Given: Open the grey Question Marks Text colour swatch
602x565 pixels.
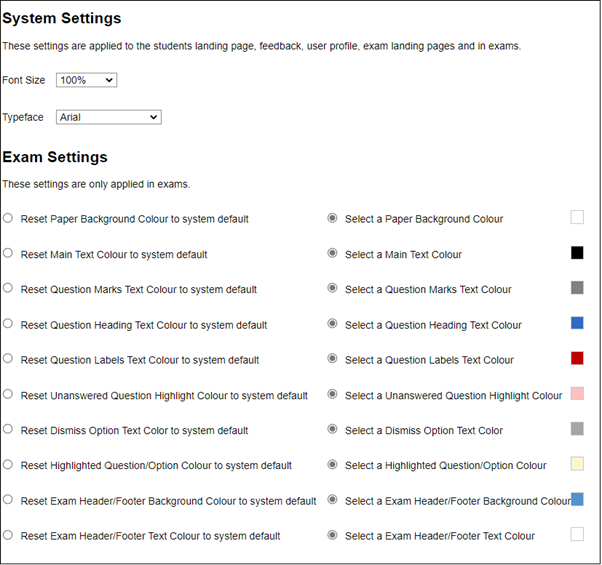Looking at the screenshot, I should (577, 288).
